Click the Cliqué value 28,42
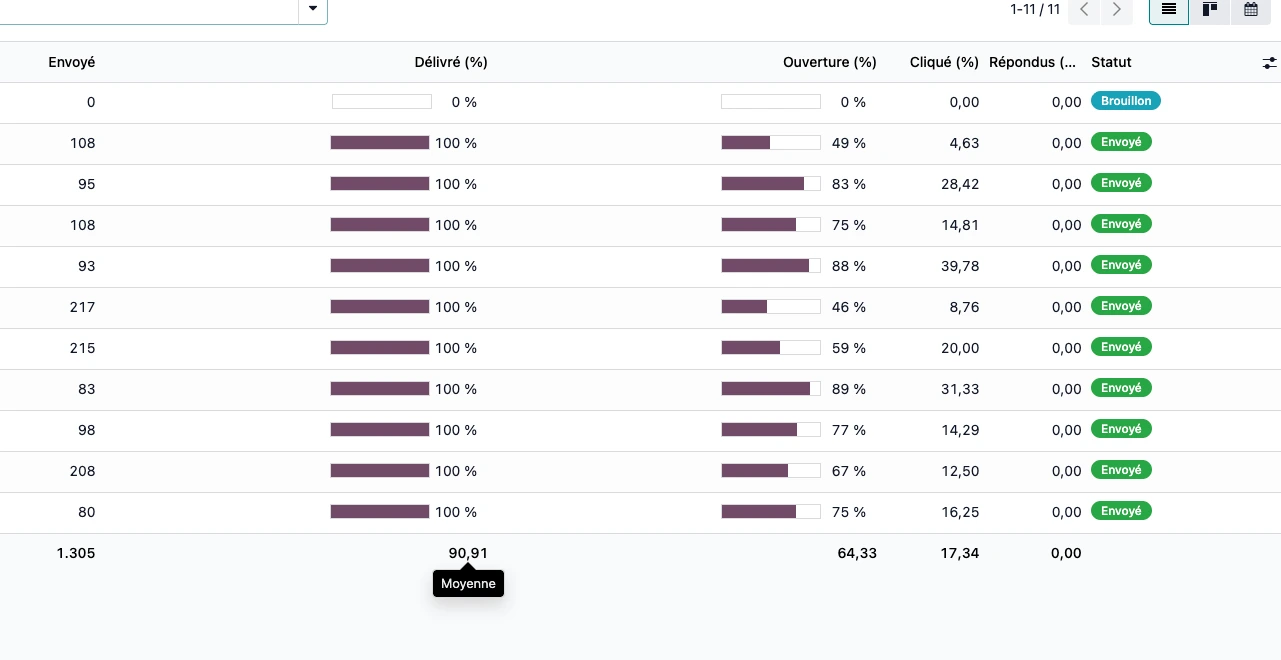 958,183
